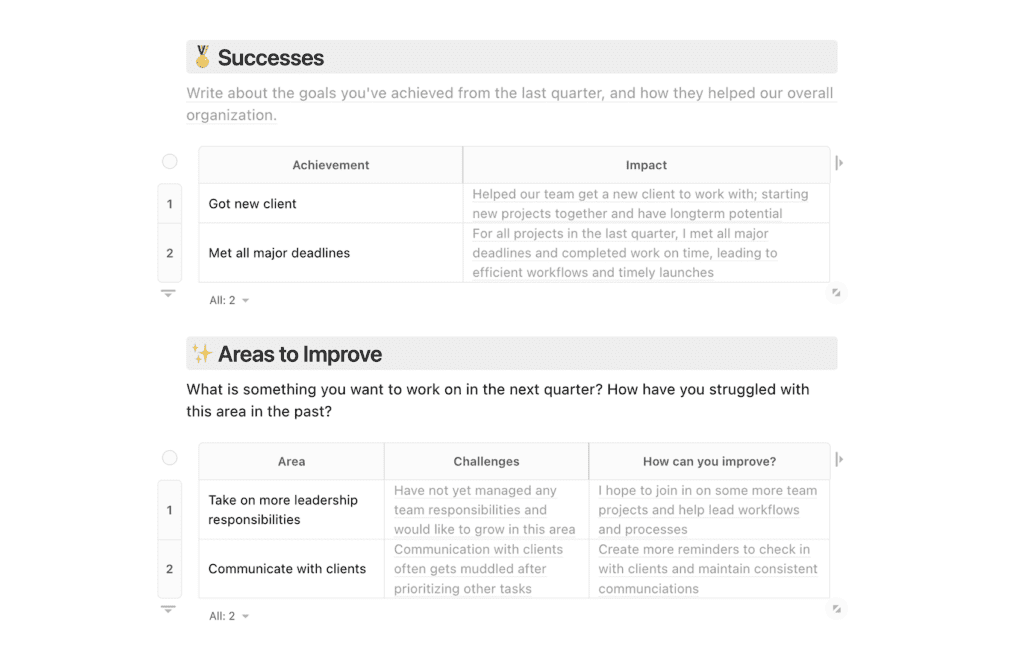
Task: Open the All: 2 dropdown under Areas table
Action: coord(228,615)
